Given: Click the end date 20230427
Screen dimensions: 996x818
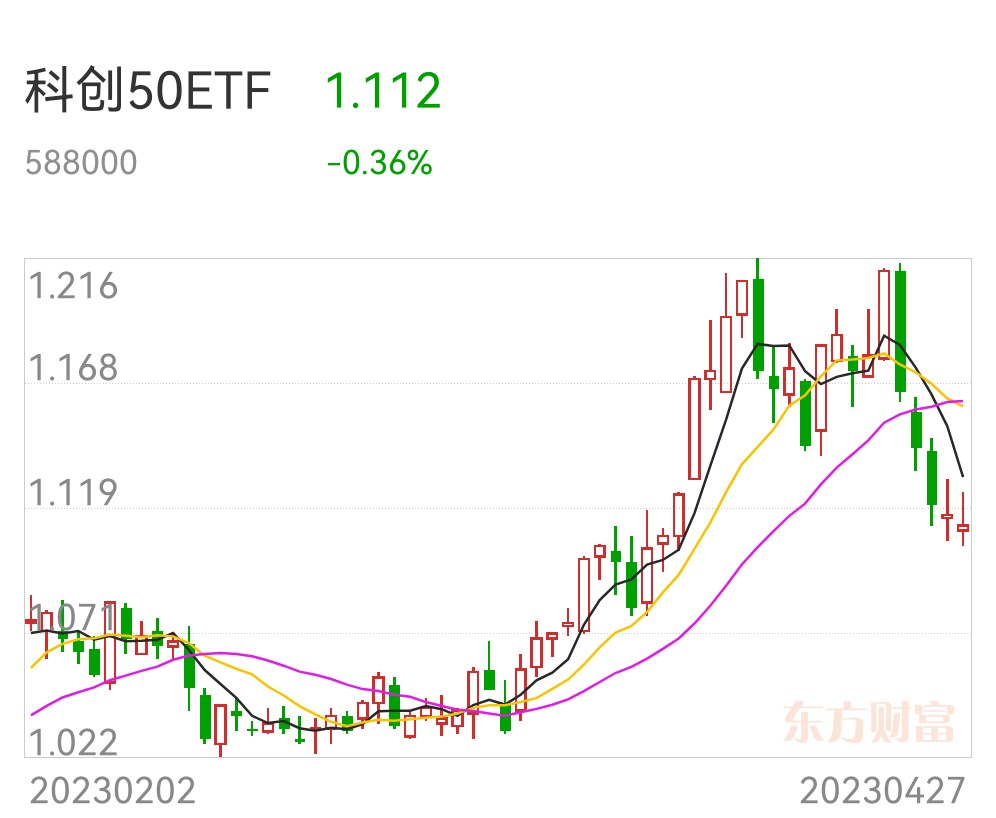Looking at the screenshot, I should [x=882, y=791].
